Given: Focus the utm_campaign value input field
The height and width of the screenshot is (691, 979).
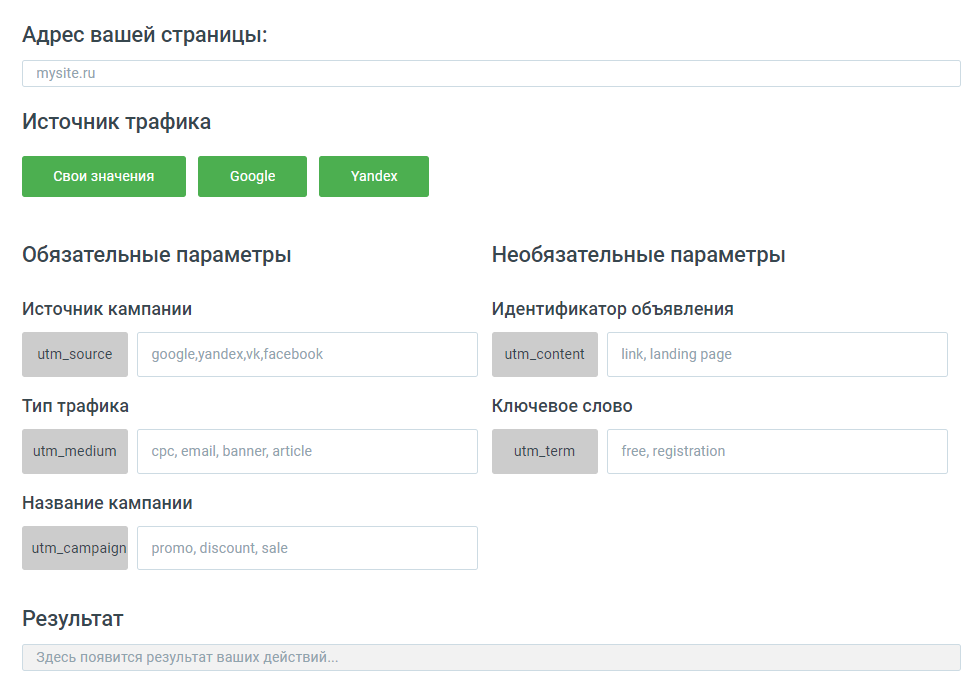Looking at the screenshot, I should tap(307, 547).
